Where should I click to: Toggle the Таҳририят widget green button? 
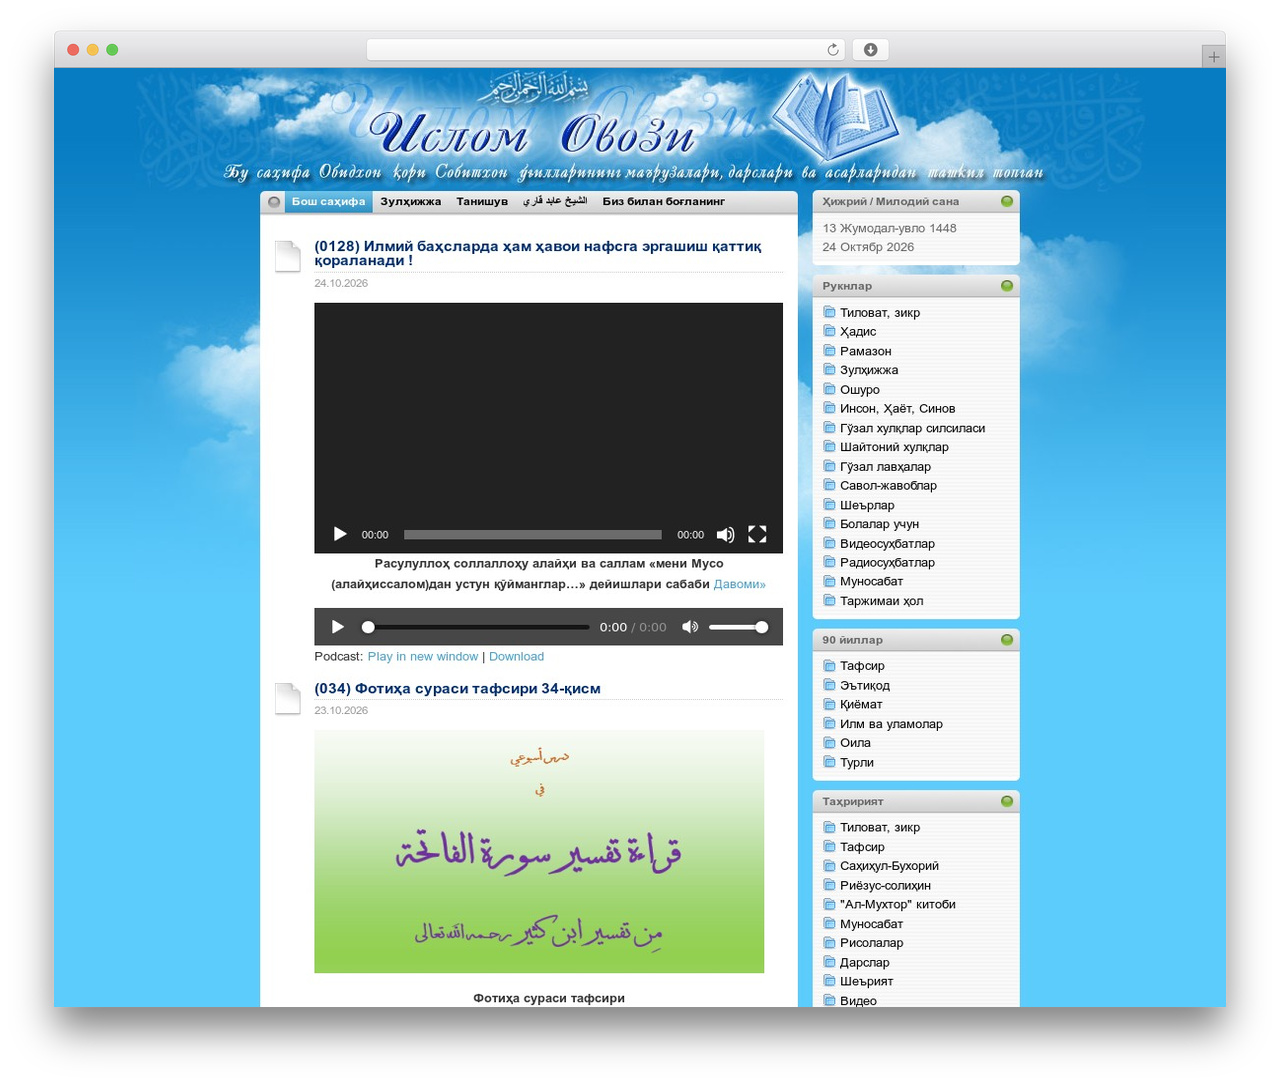click(1007, 801)
